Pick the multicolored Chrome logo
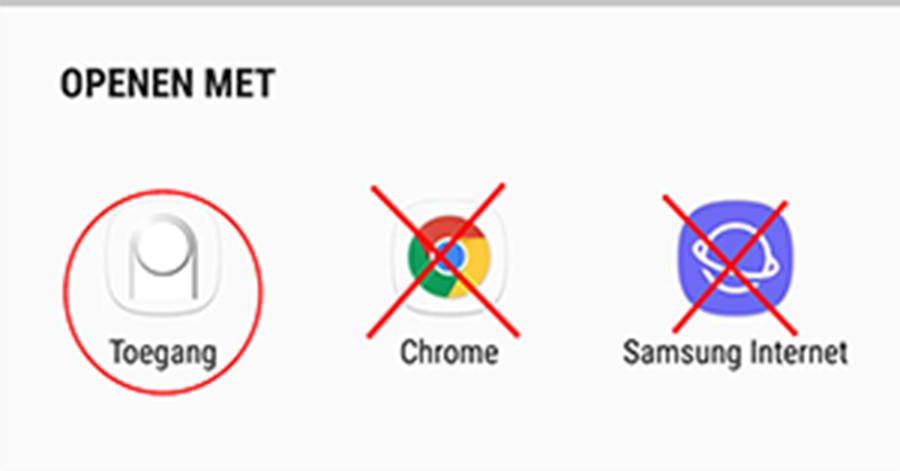 (449, 257)
